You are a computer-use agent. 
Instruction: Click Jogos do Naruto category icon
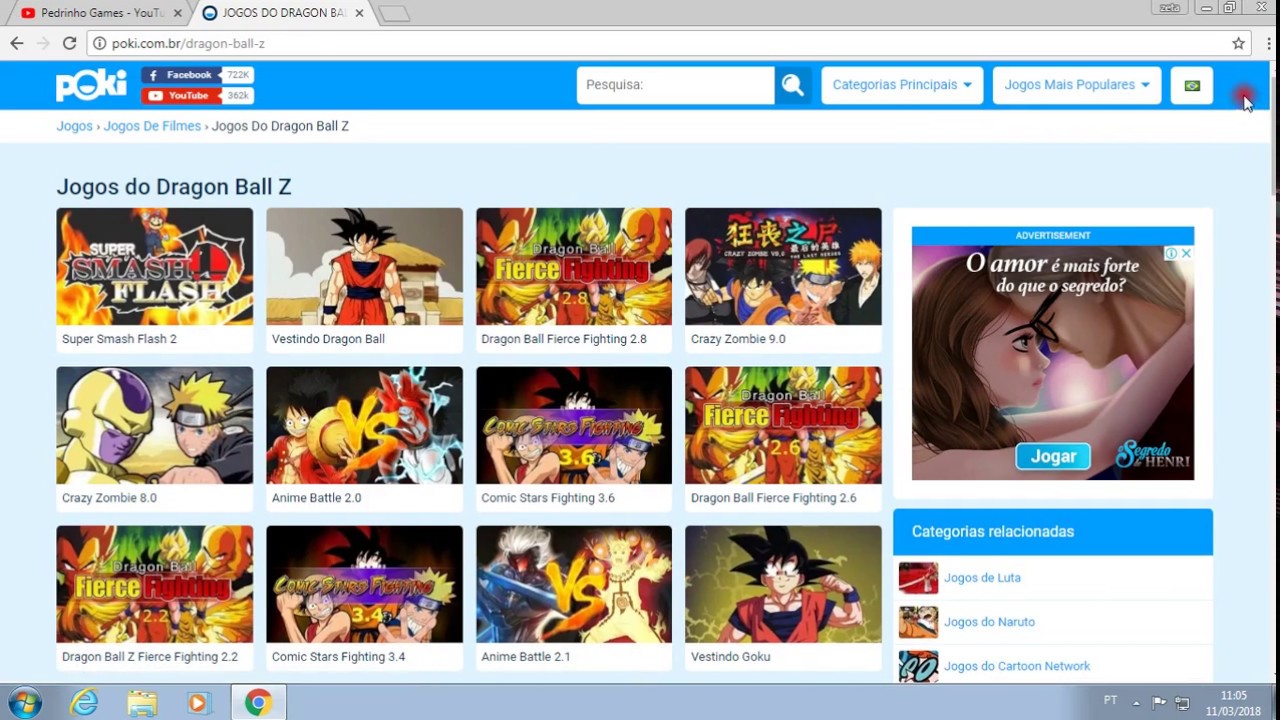point(918,622)
